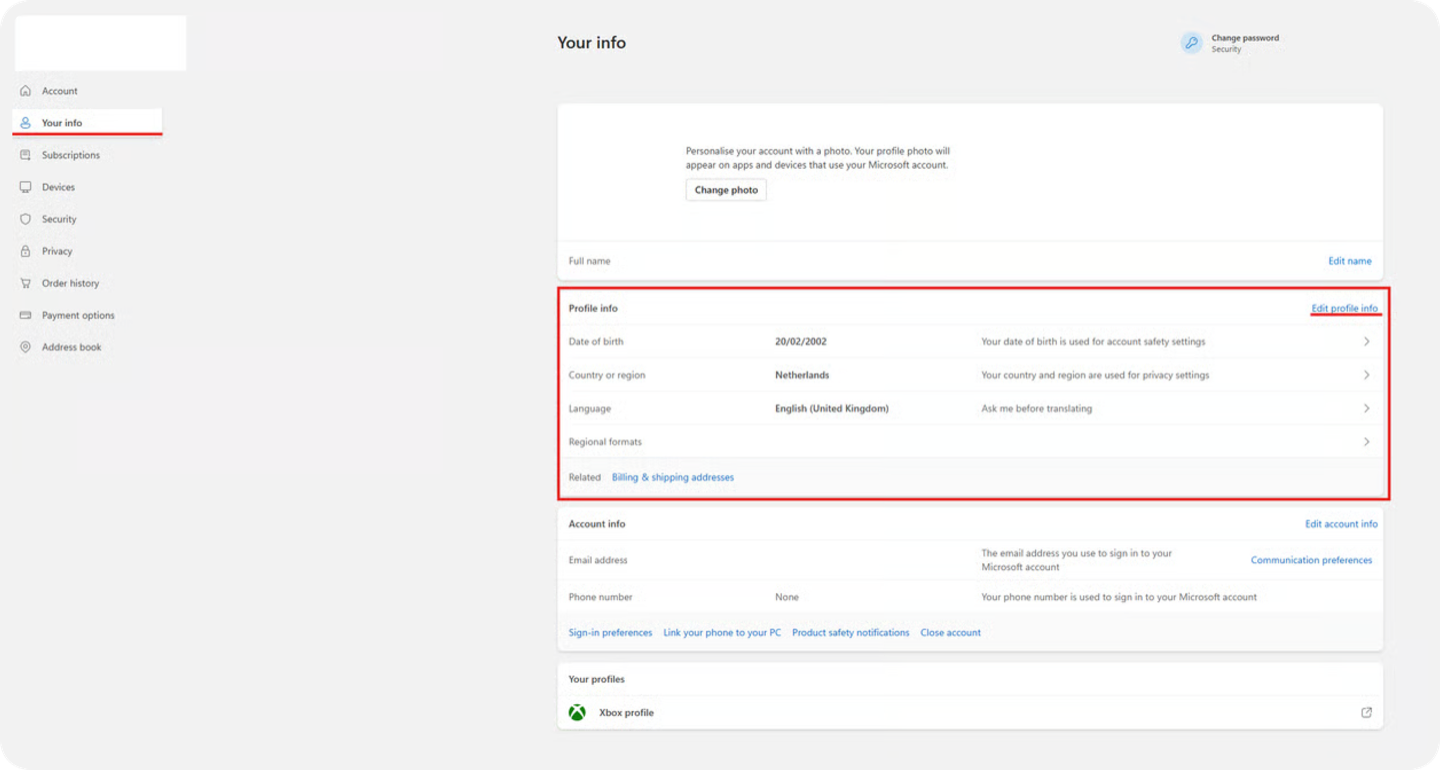This screenshot has width=1440, height=770.
Task: Expand the Country or region row chevron
Action: [1366, 375]
